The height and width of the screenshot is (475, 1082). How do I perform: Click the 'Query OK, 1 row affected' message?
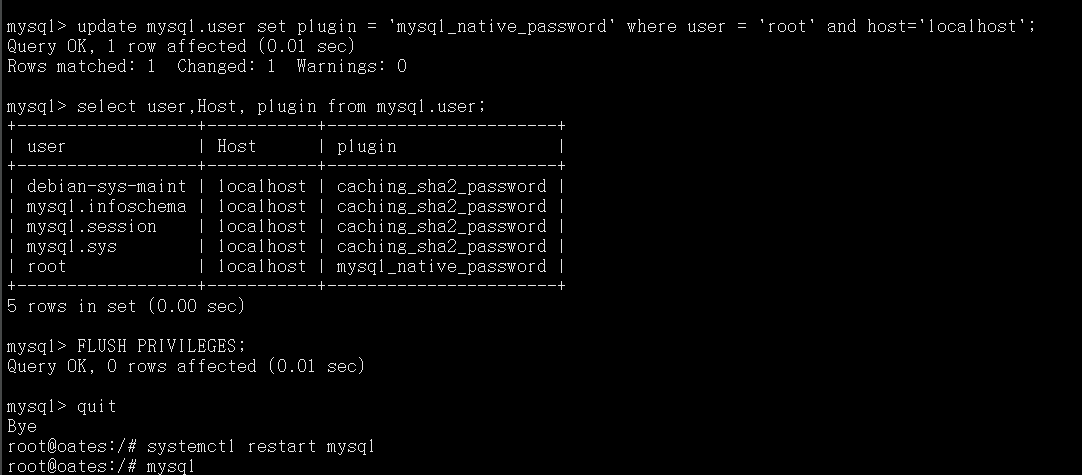[180, 46]
